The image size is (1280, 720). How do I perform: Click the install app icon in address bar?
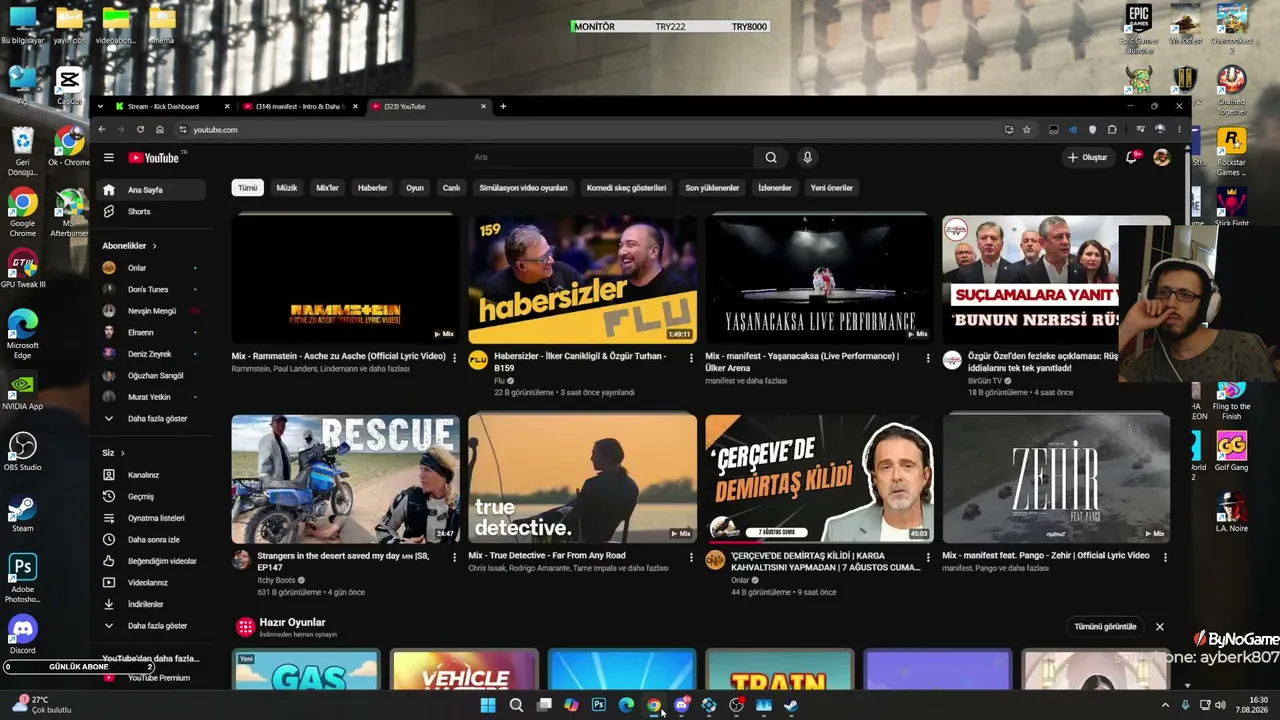1008,129
